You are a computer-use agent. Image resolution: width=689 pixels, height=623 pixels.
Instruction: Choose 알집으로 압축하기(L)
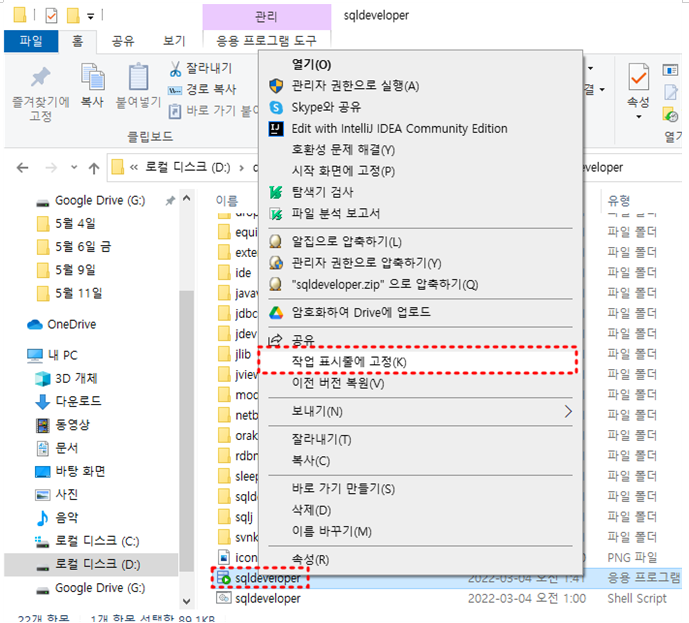(x=347, y=242)
